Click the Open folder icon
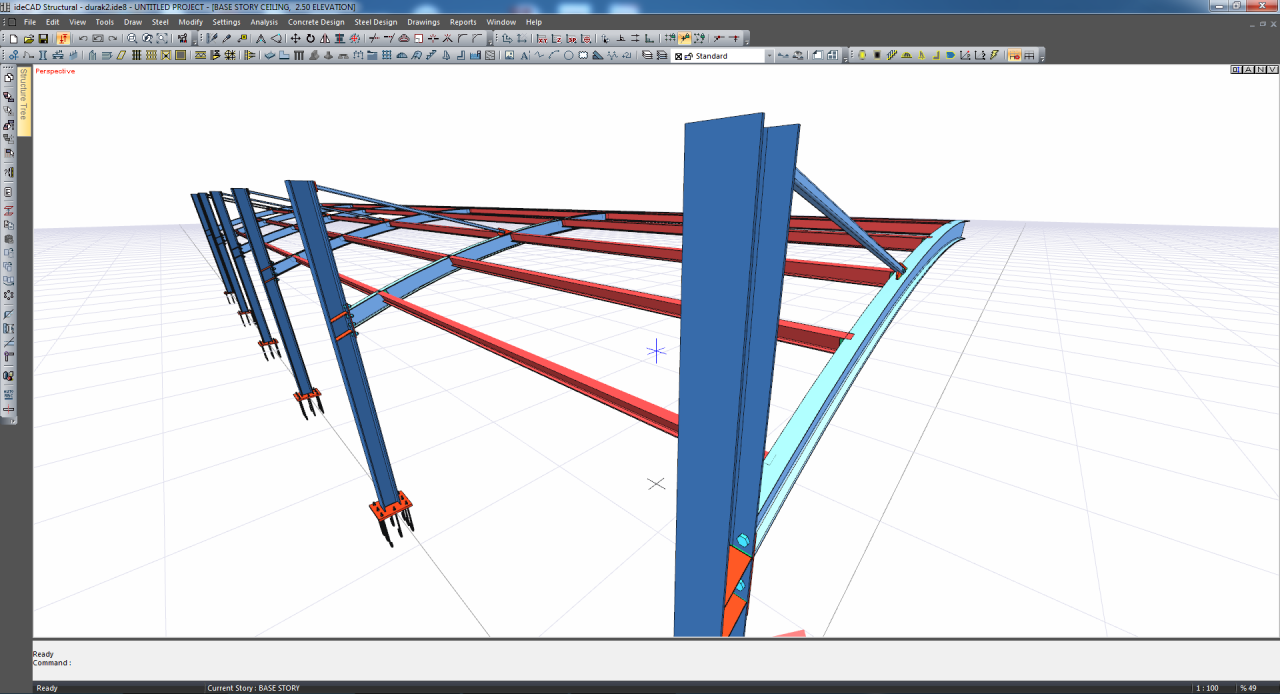Screen dimensions: 1280x694 click(x=29, y=38)
